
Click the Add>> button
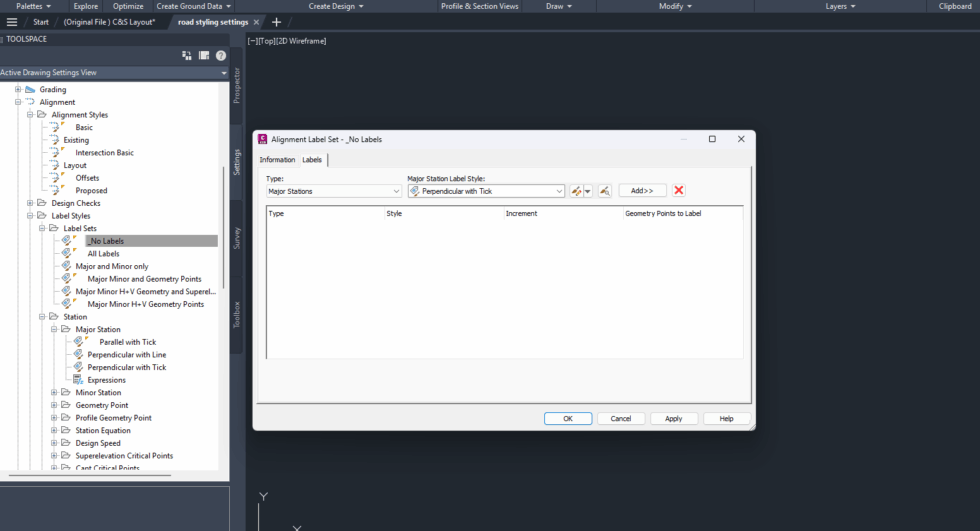642,191
